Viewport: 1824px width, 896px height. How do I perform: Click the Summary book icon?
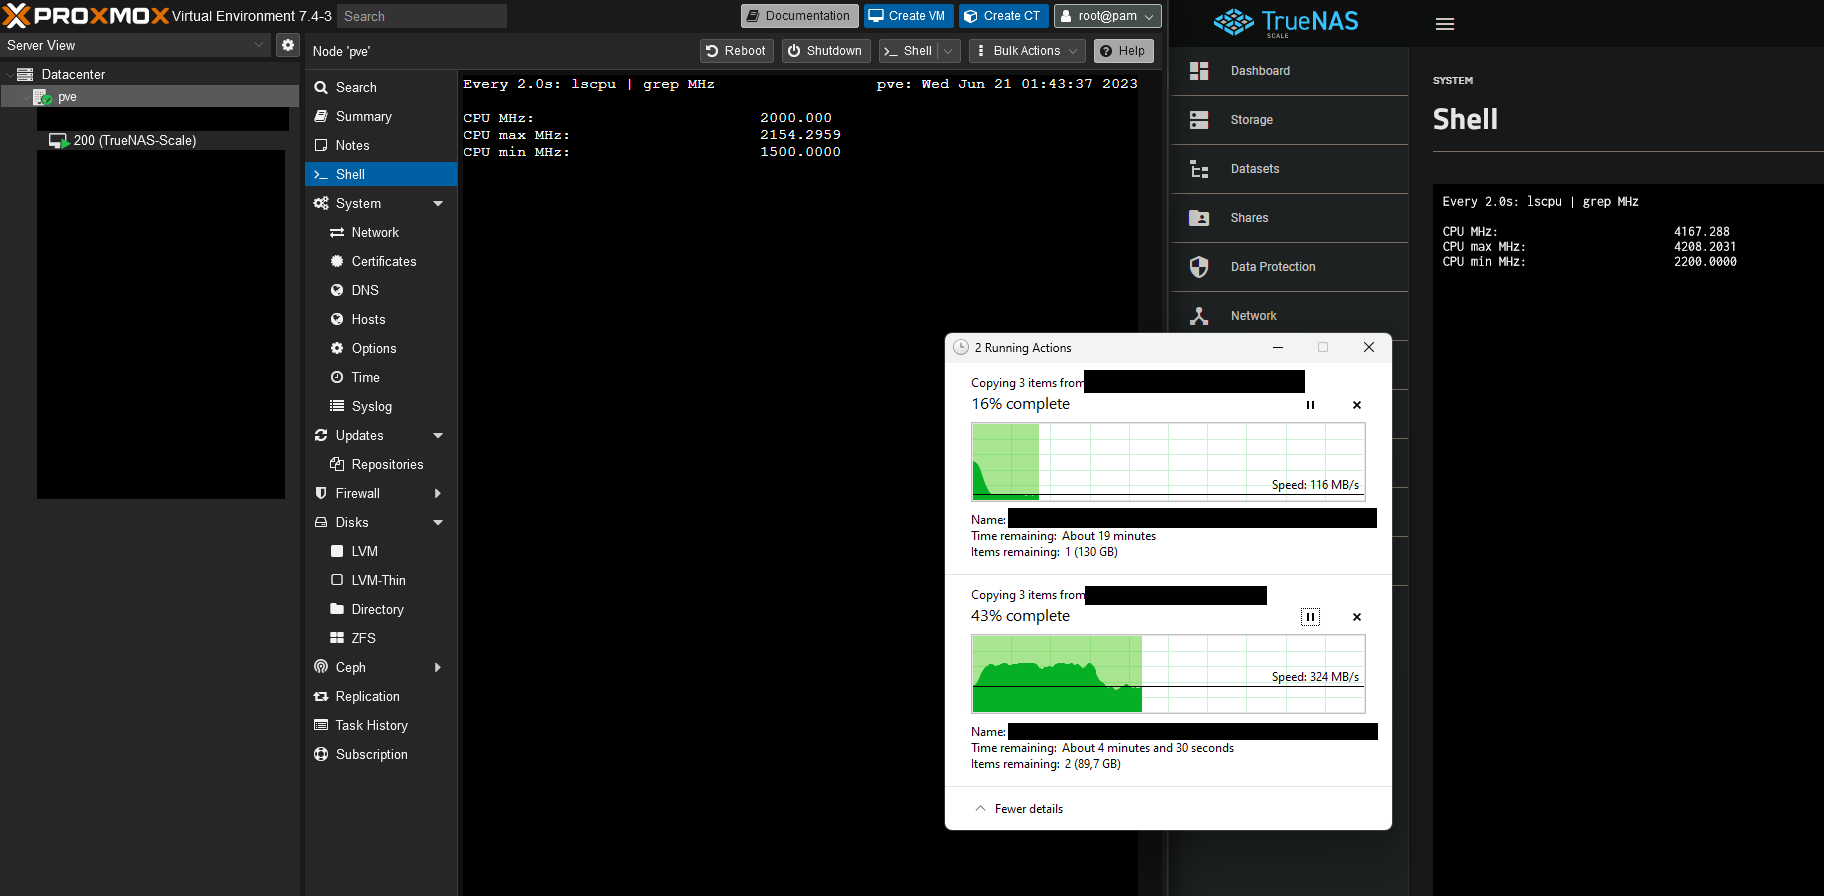321,117
